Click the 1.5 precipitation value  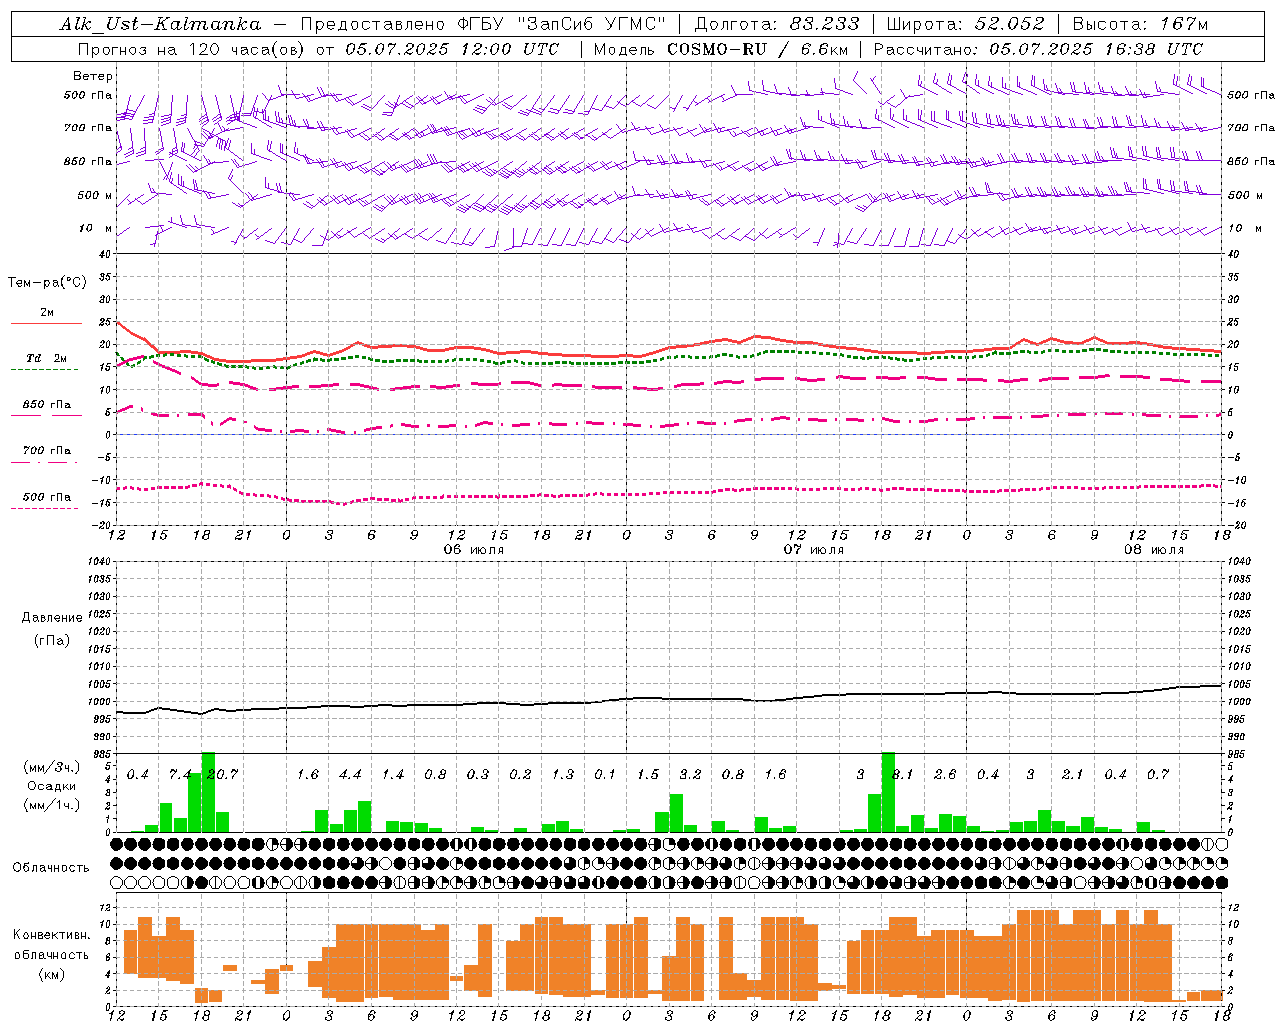pos(648,775)
